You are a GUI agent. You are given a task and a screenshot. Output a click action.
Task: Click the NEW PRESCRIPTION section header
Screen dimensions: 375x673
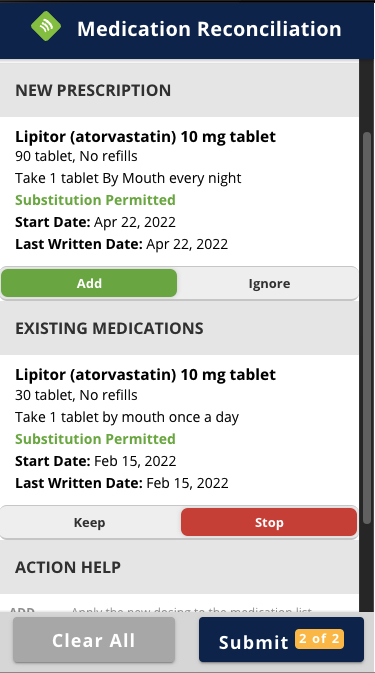(x=93, y=91)
